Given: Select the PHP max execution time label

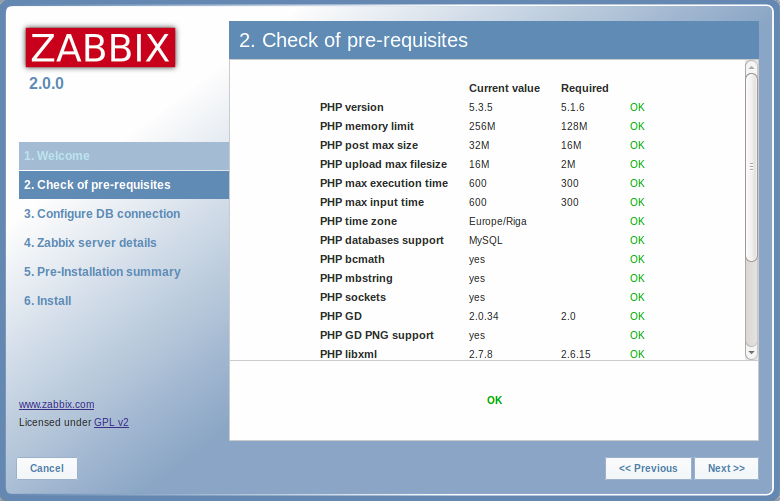Looking at the screenshot, I should coord(384,183).
